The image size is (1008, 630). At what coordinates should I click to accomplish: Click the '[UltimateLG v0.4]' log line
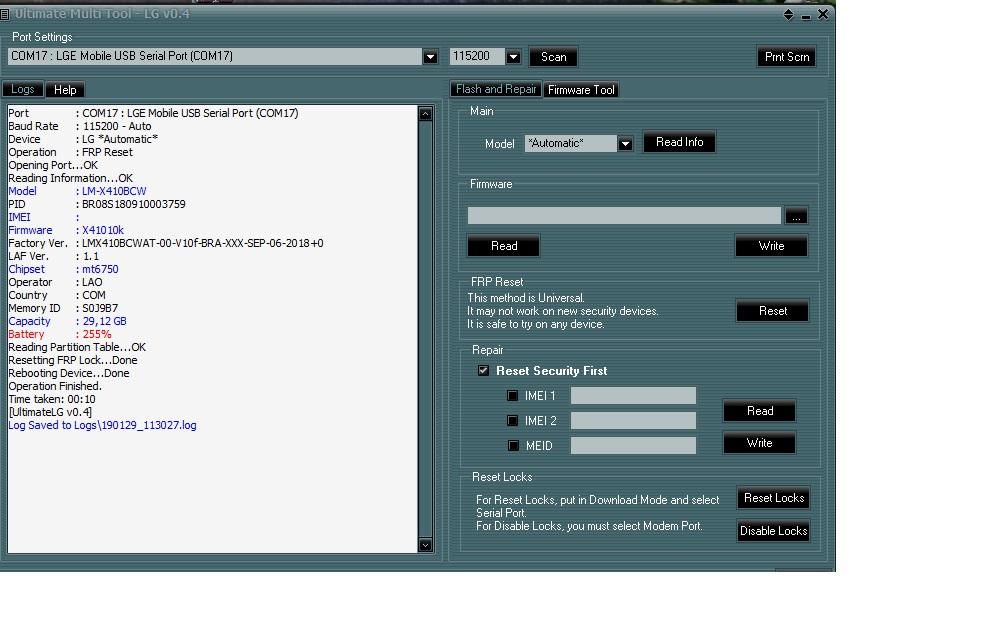click(x=50, y=412)
